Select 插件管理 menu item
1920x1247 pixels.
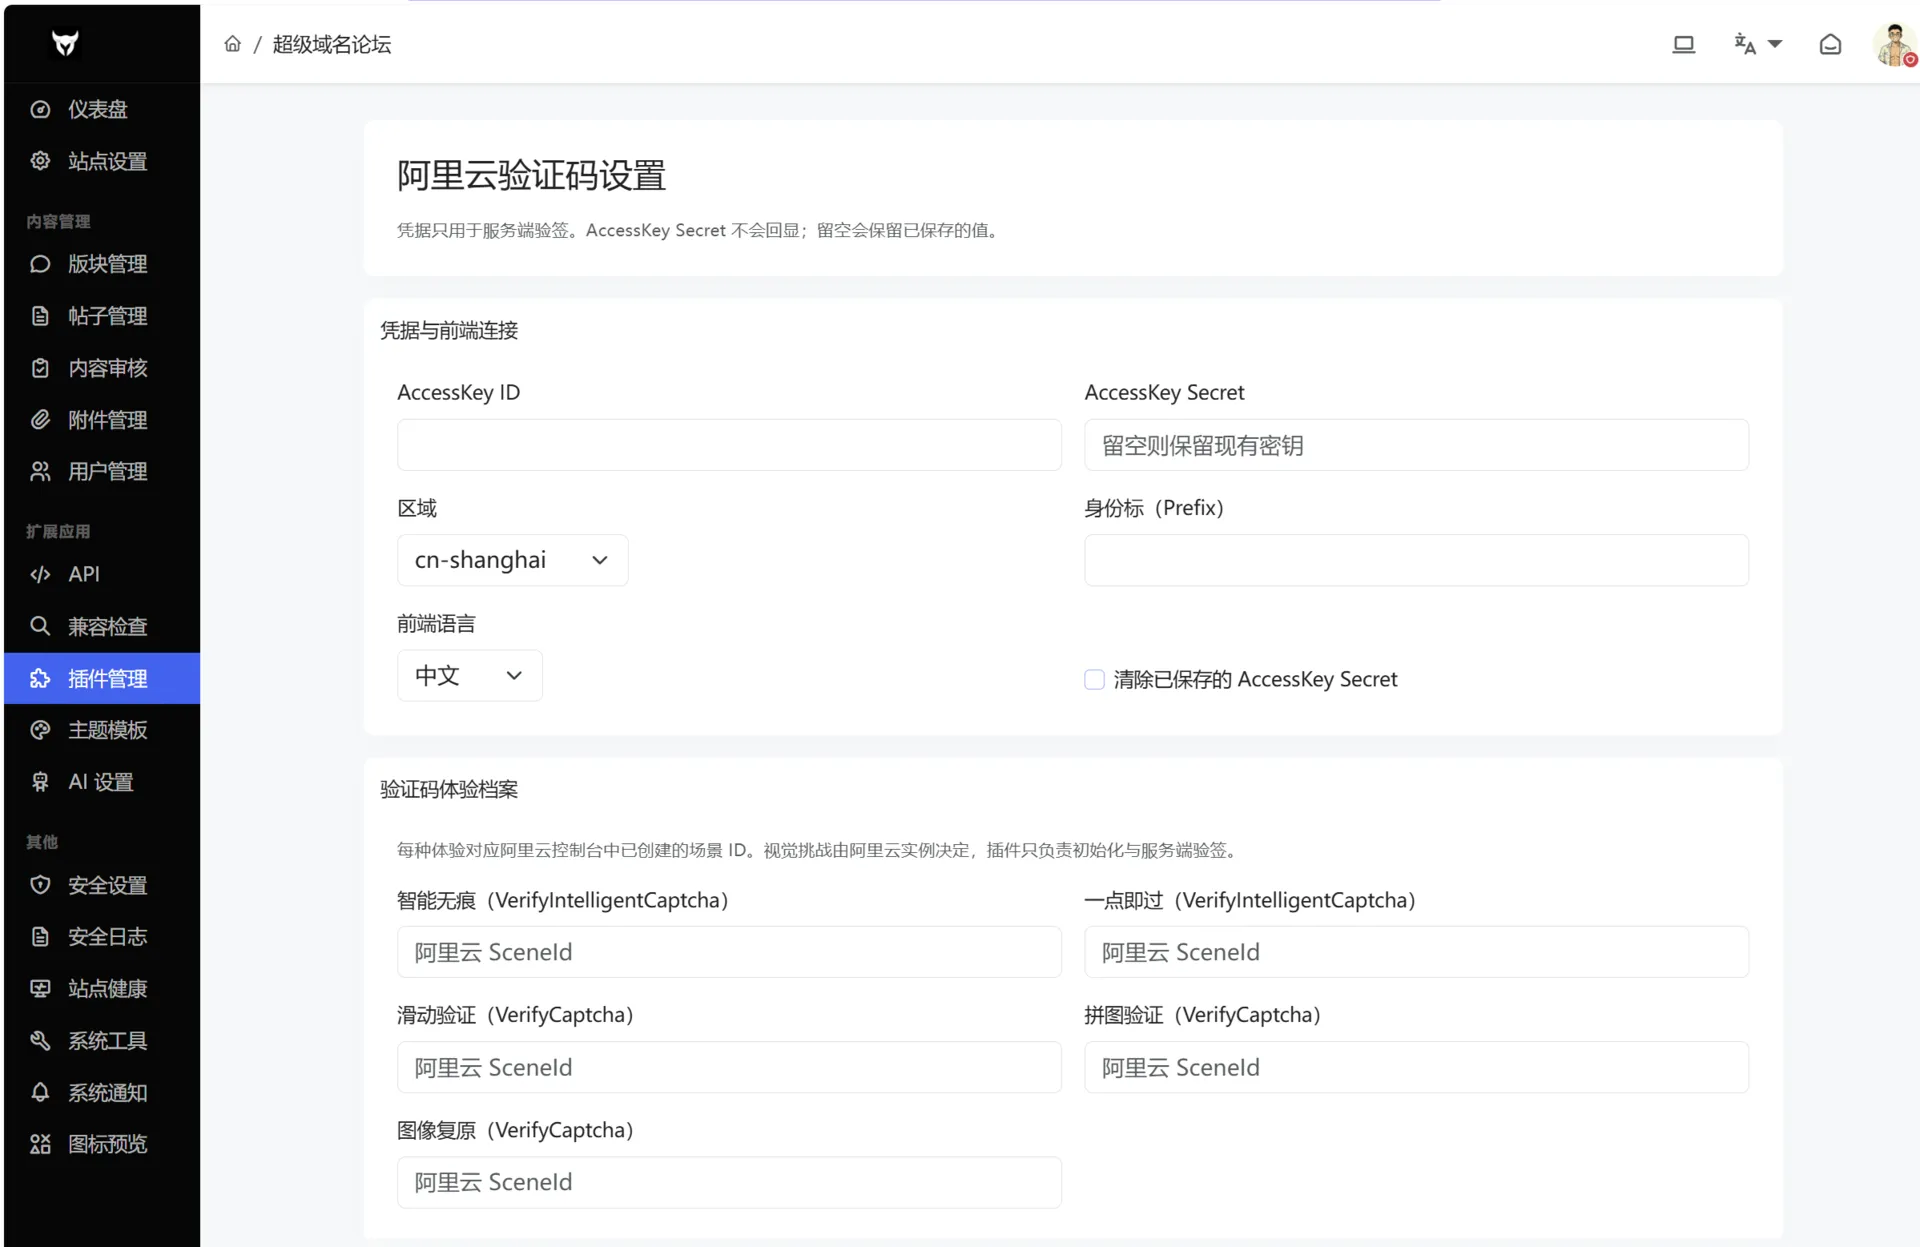[x=102, y=678]
